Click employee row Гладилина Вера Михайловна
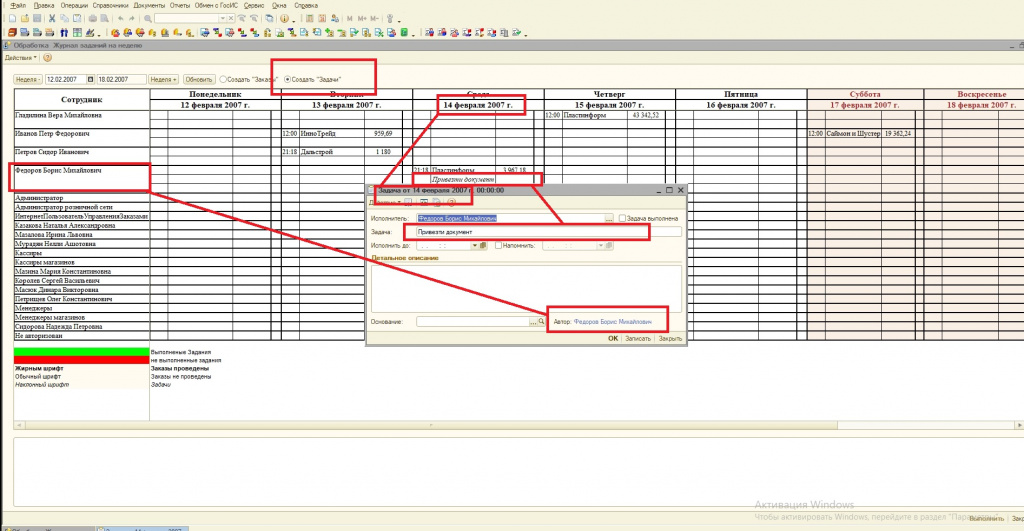Viewport: 1024px width, 531px height. click(x=82, y=120)
